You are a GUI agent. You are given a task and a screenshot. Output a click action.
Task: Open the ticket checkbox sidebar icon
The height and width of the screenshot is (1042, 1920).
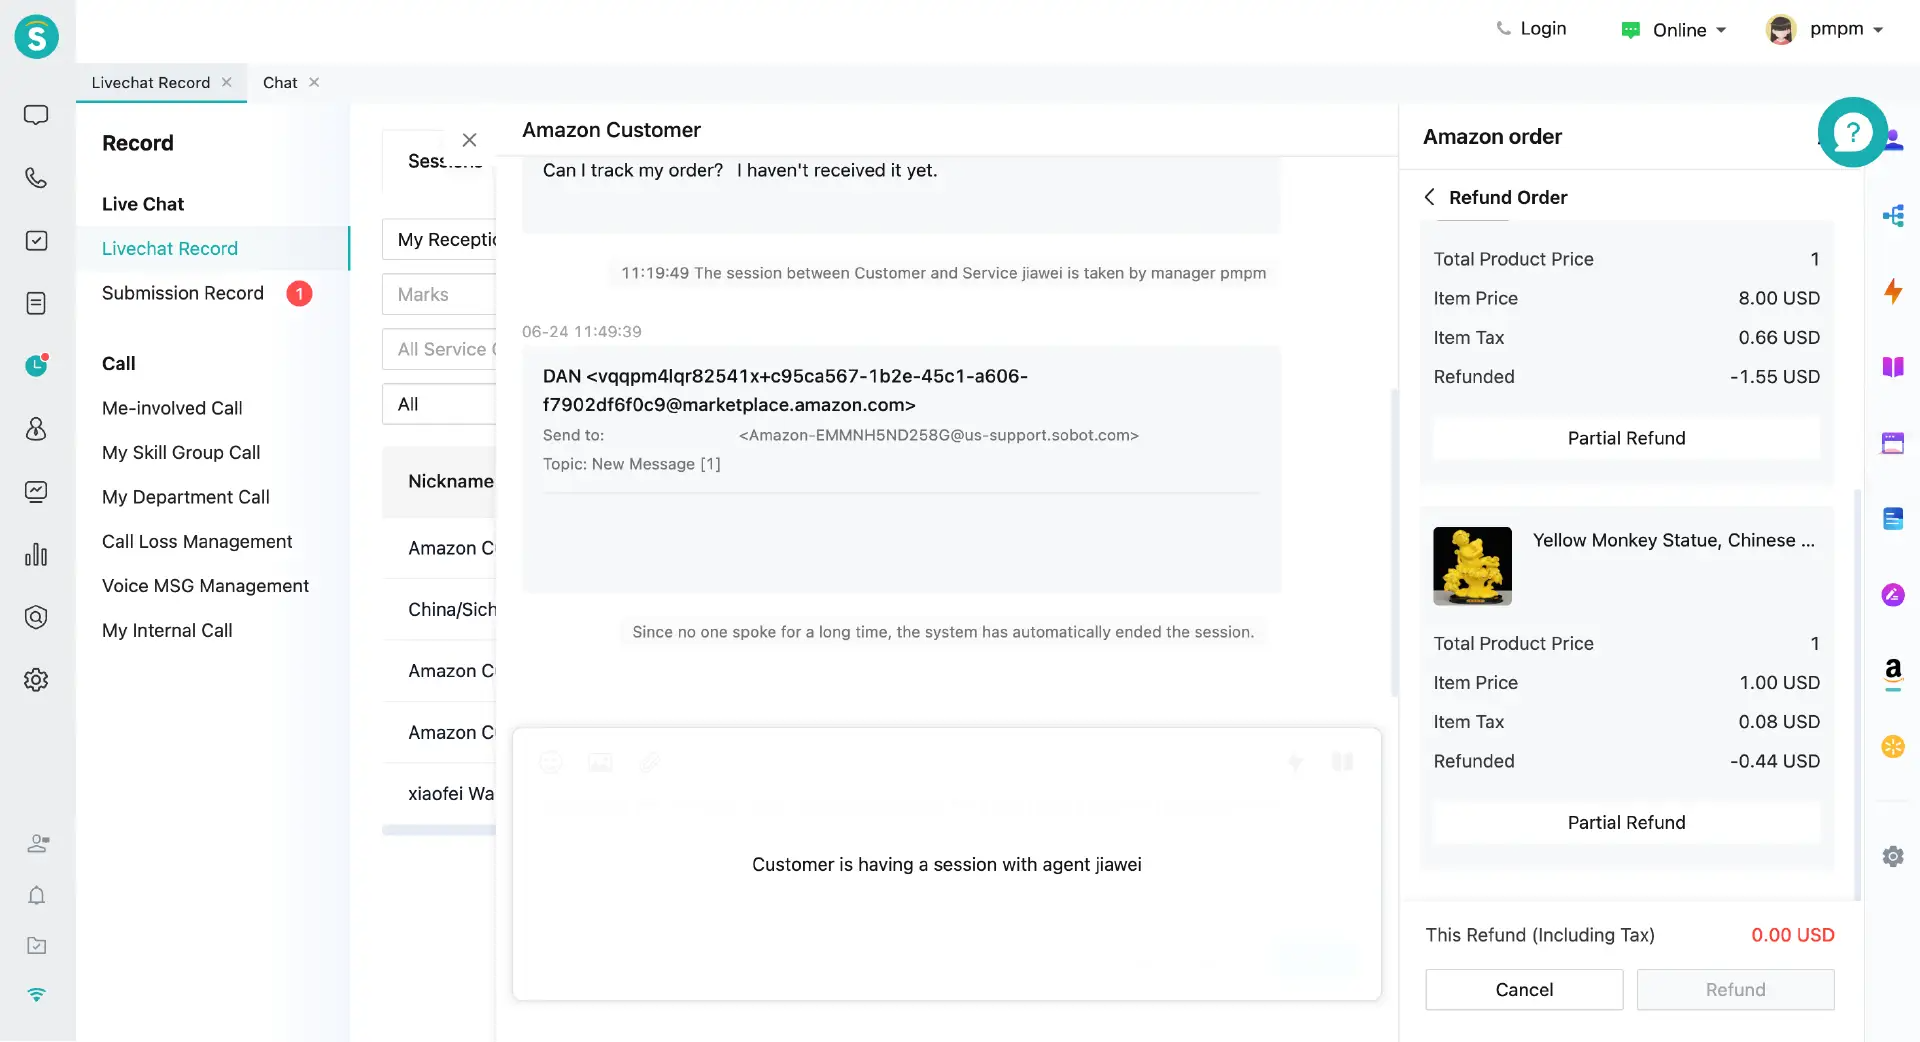[36, 241]
